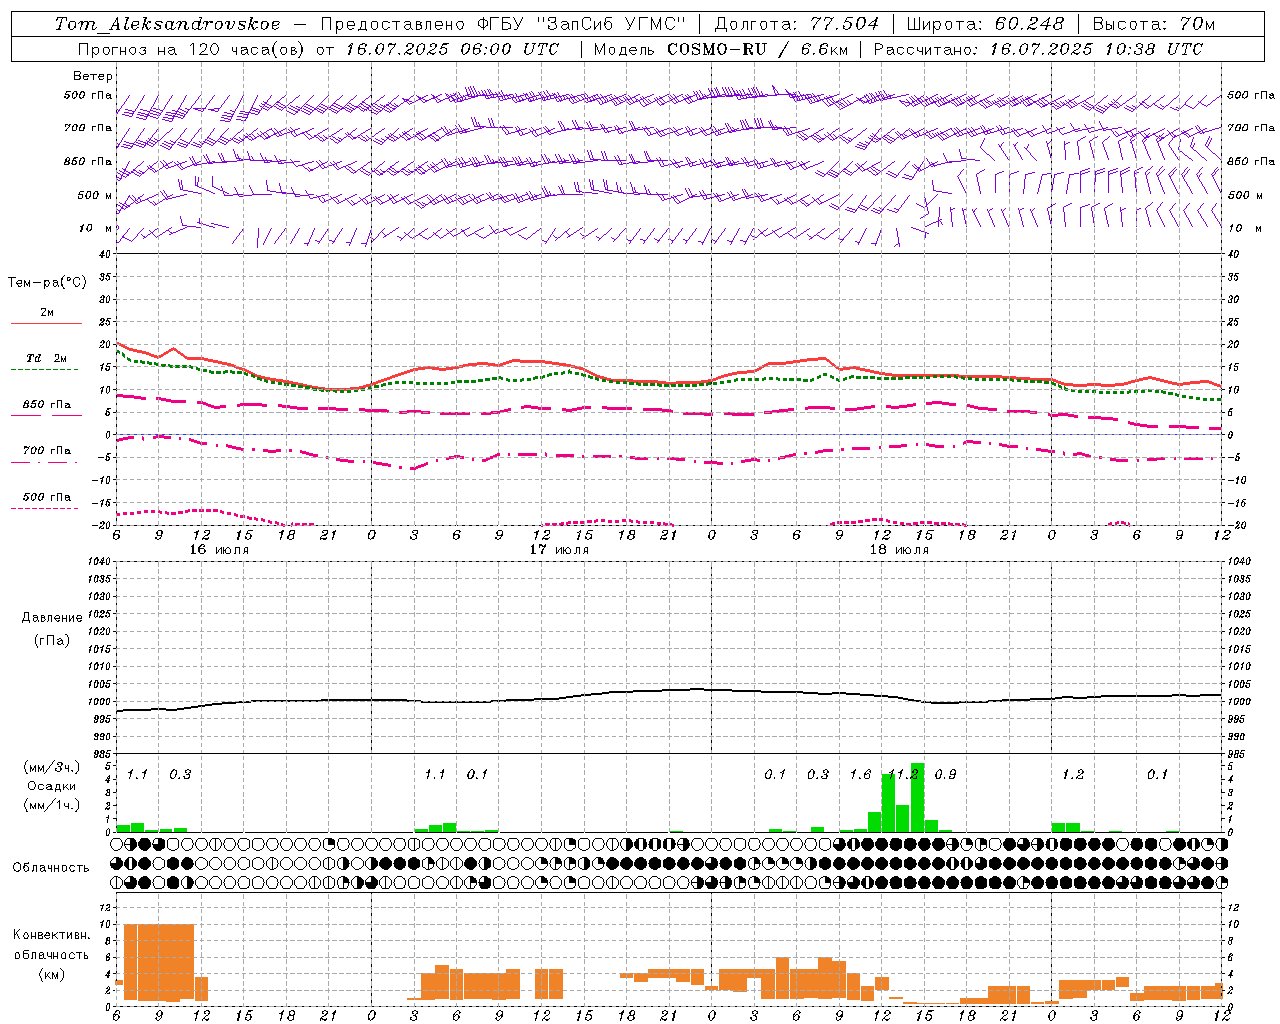
Task: Click the '1.6' precipitation total value
Action: point(860,775)
